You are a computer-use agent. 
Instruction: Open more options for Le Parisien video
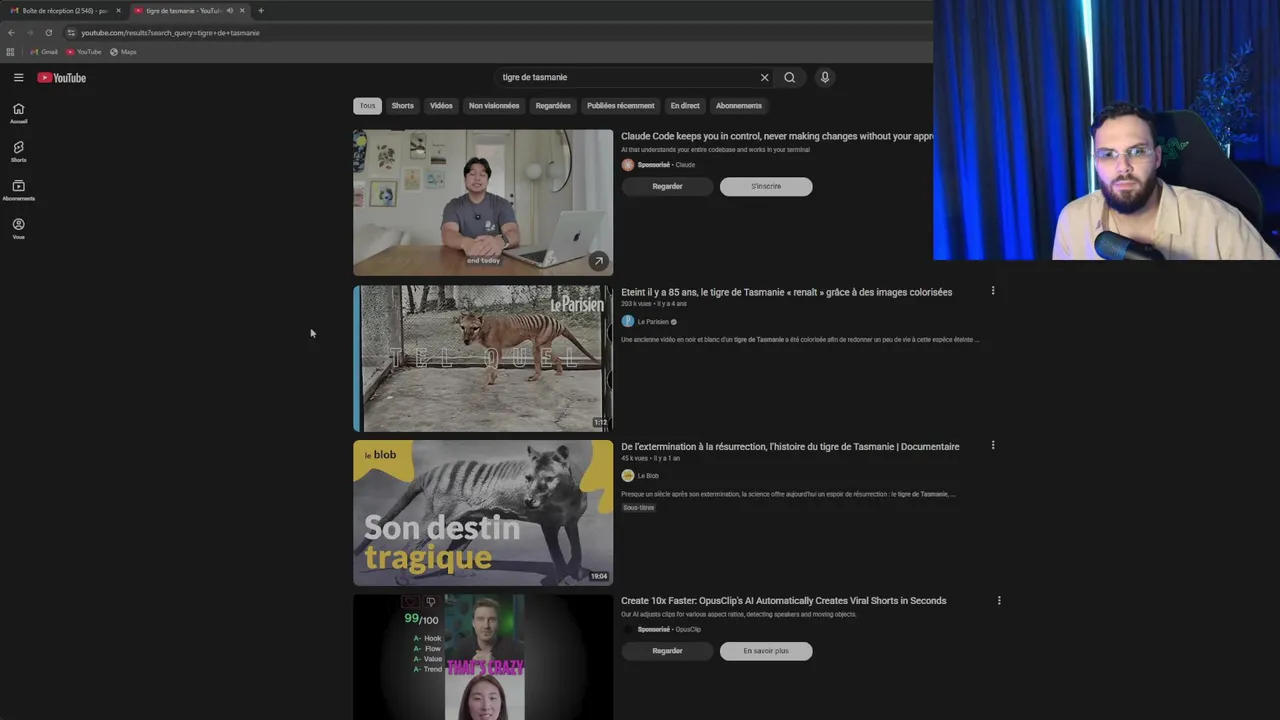pyautogui.click(x=993, y=291)
